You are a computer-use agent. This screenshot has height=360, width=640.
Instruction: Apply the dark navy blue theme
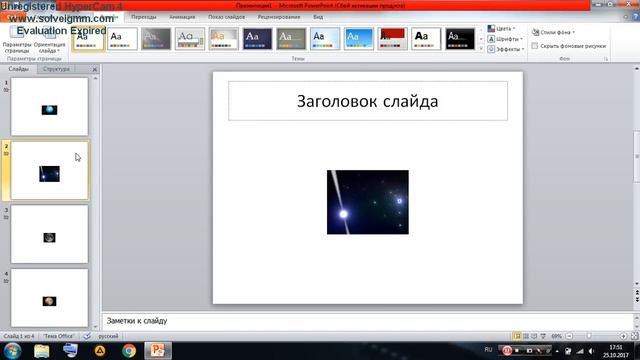(257, 39)
